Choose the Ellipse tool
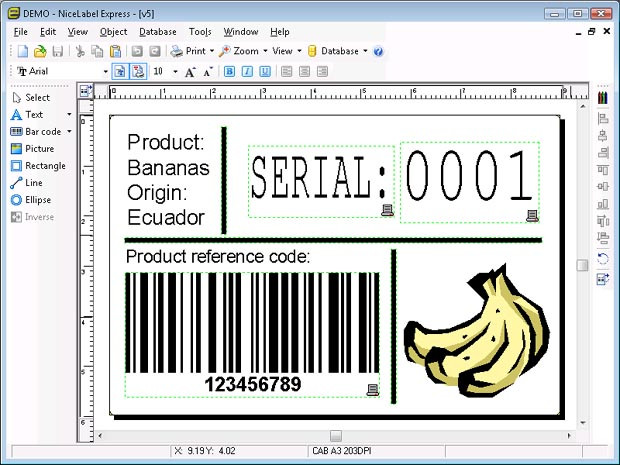This screenshot has width=620, height=465. click(x=31, y=200)
